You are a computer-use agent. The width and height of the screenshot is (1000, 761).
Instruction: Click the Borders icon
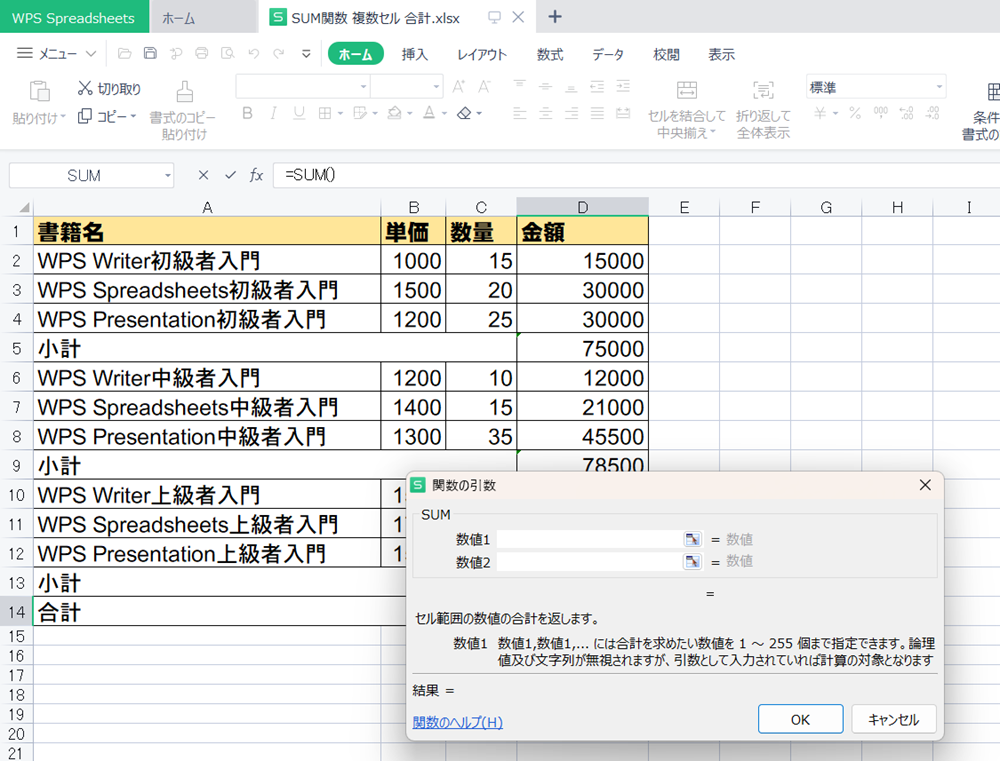325,114
